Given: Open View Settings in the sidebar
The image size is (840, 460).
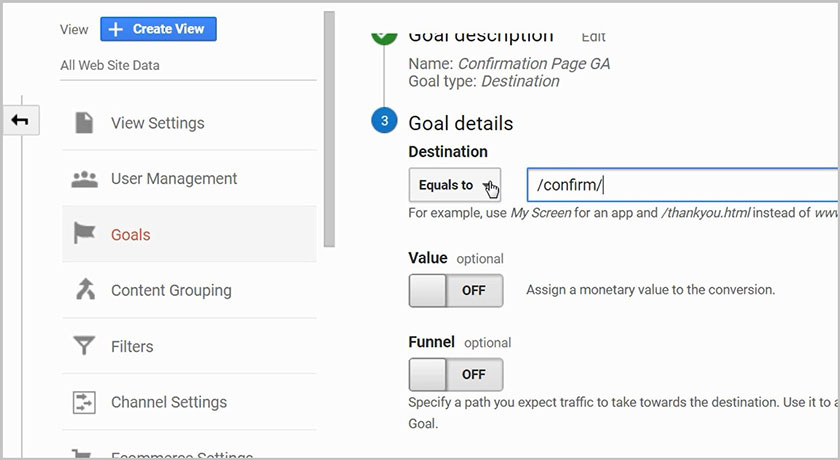Looking at the screenshot, I should (157, 123).
